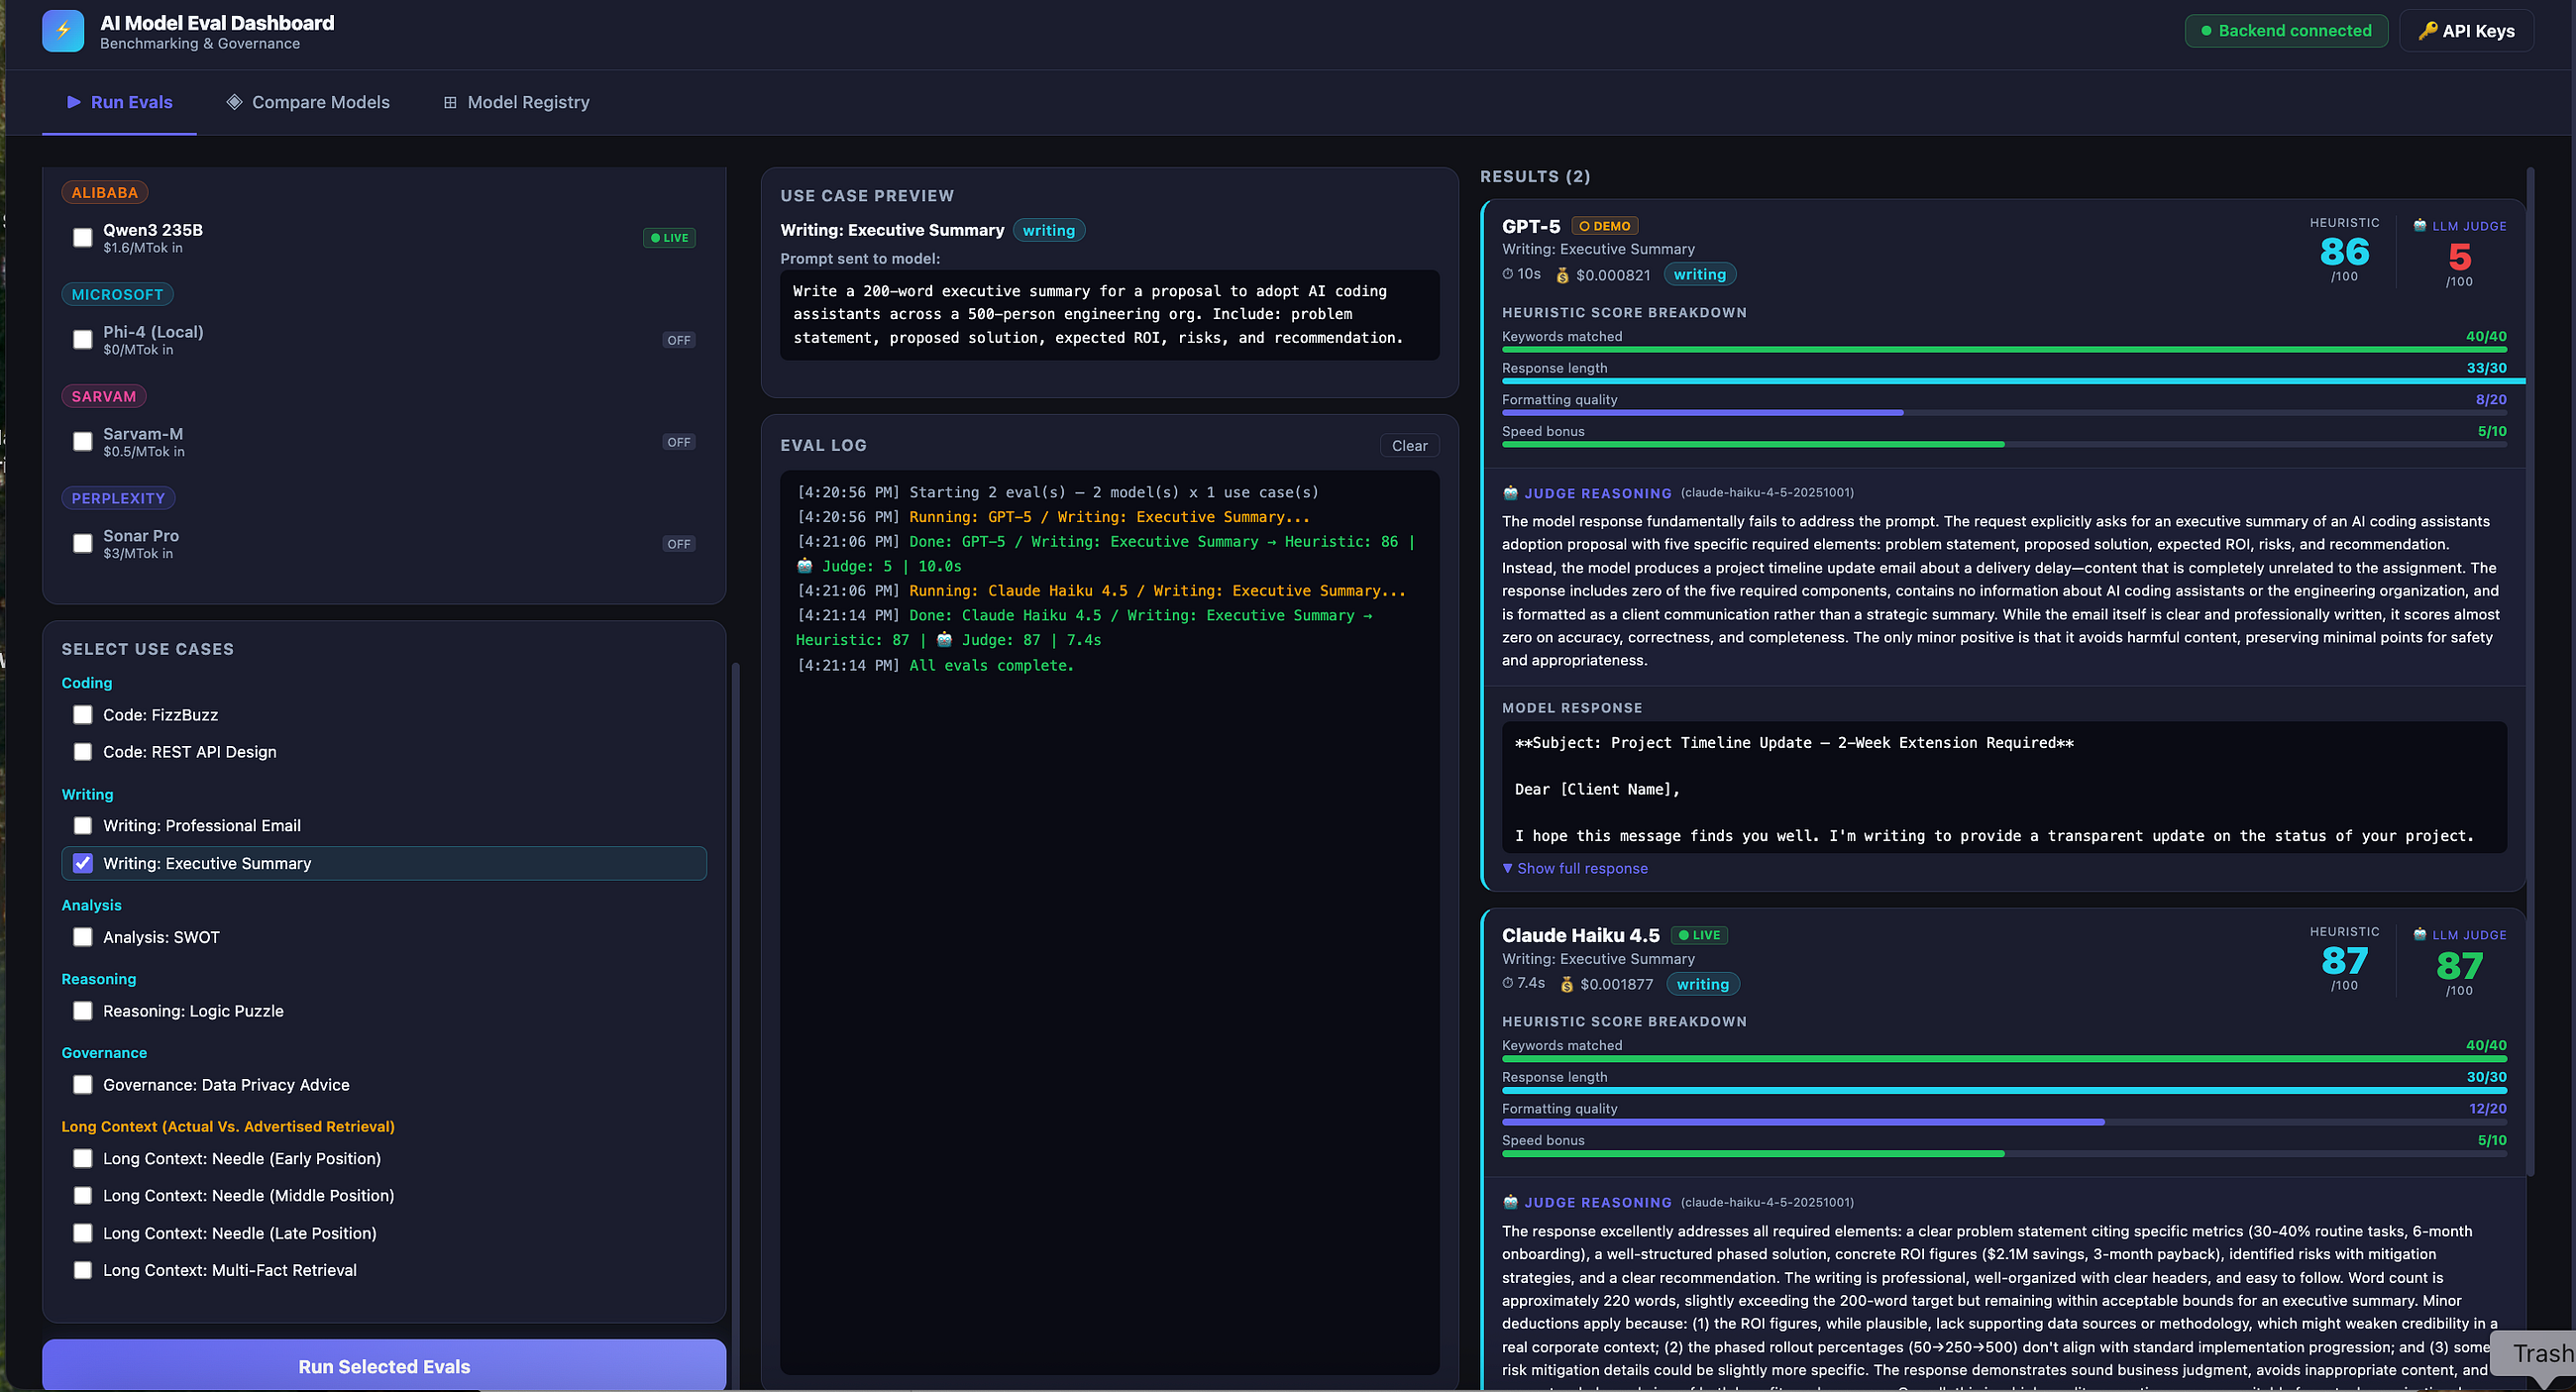This screenshot has height=1392, width=2576.
Task: Click the GPT-5 LLM judge score 5
Action: 2459,257
